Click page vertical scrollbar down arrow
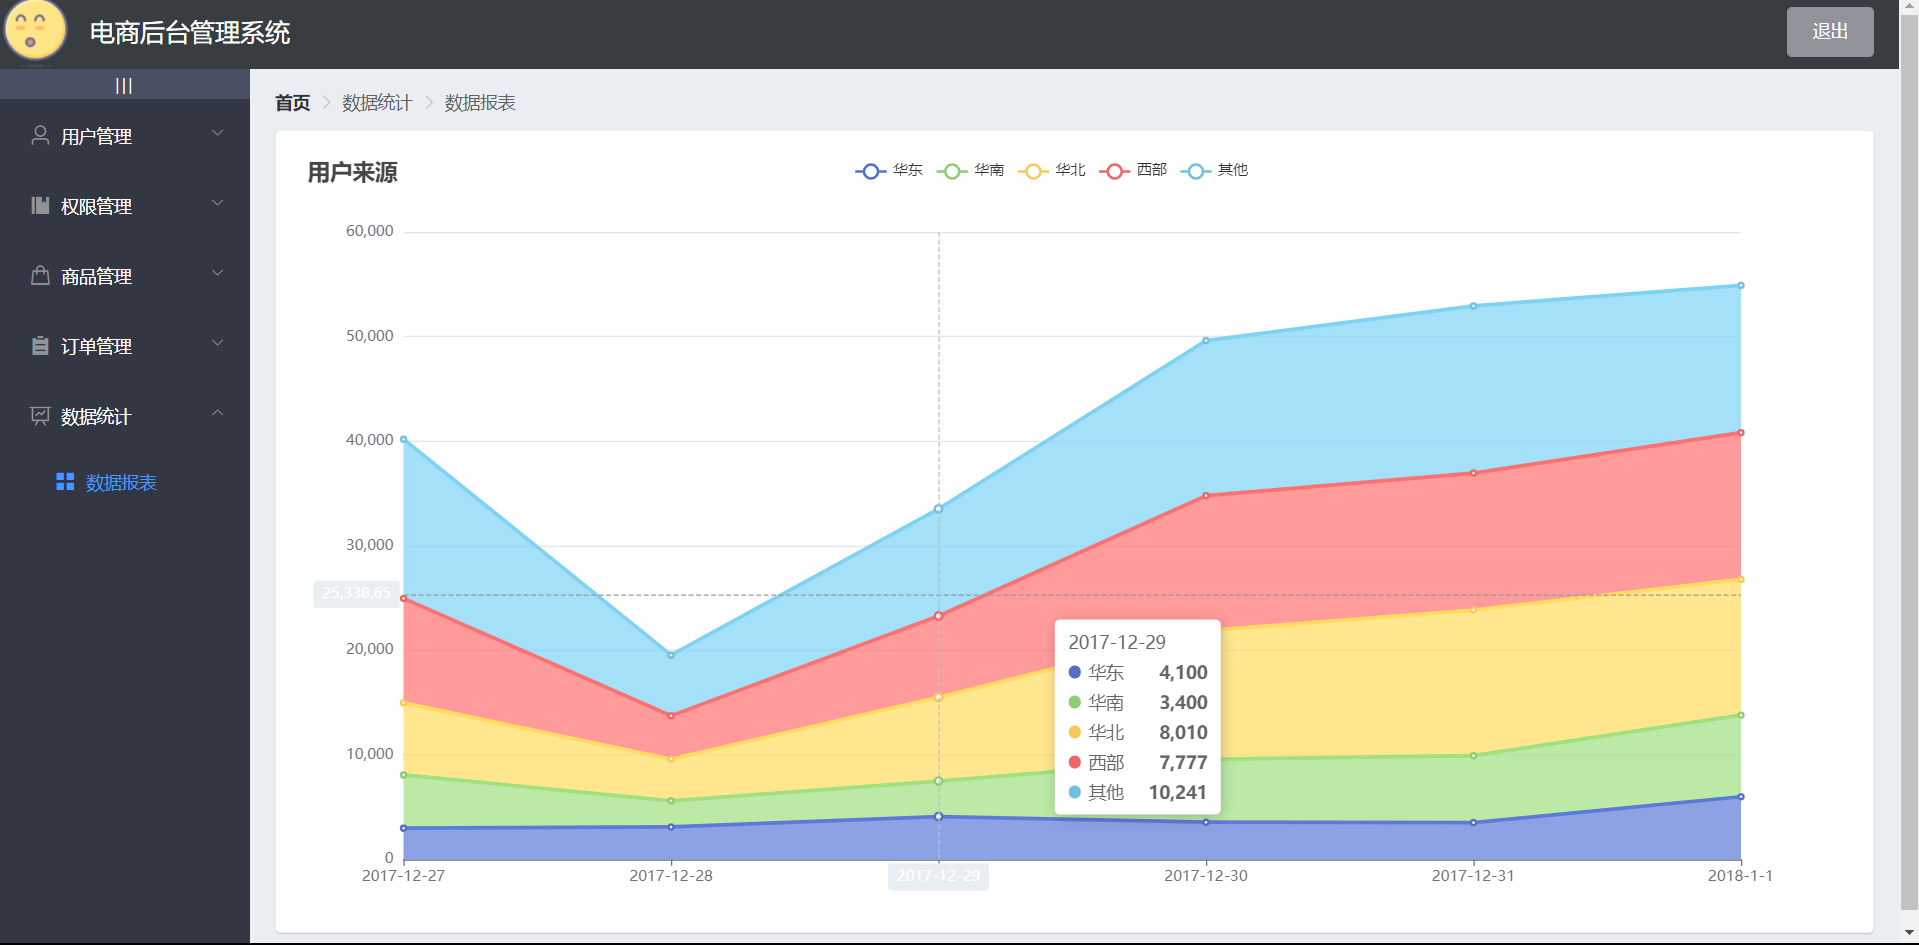 1909,933
